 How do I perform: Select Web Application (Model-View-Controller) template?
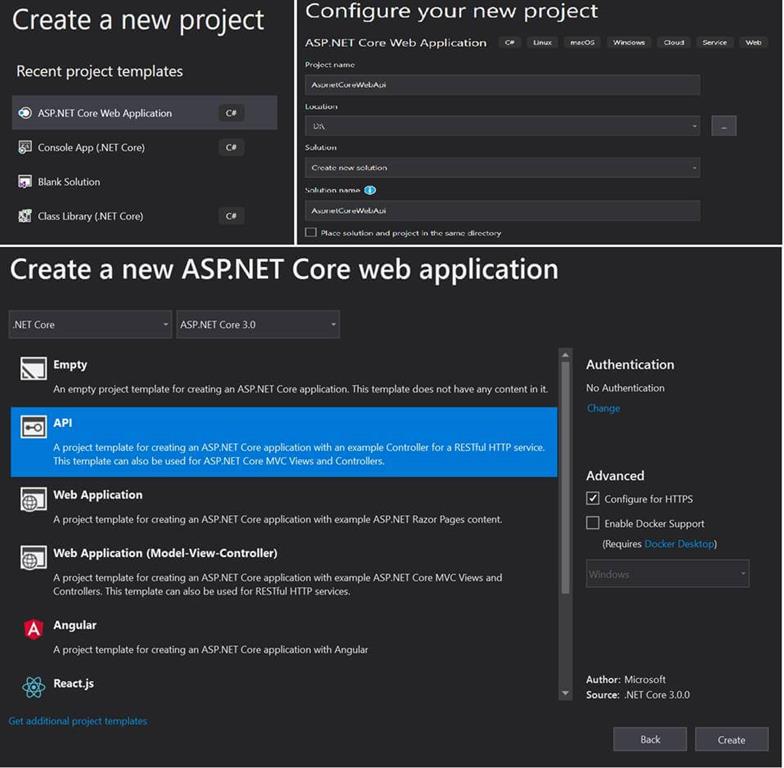[x=284, y=572]
